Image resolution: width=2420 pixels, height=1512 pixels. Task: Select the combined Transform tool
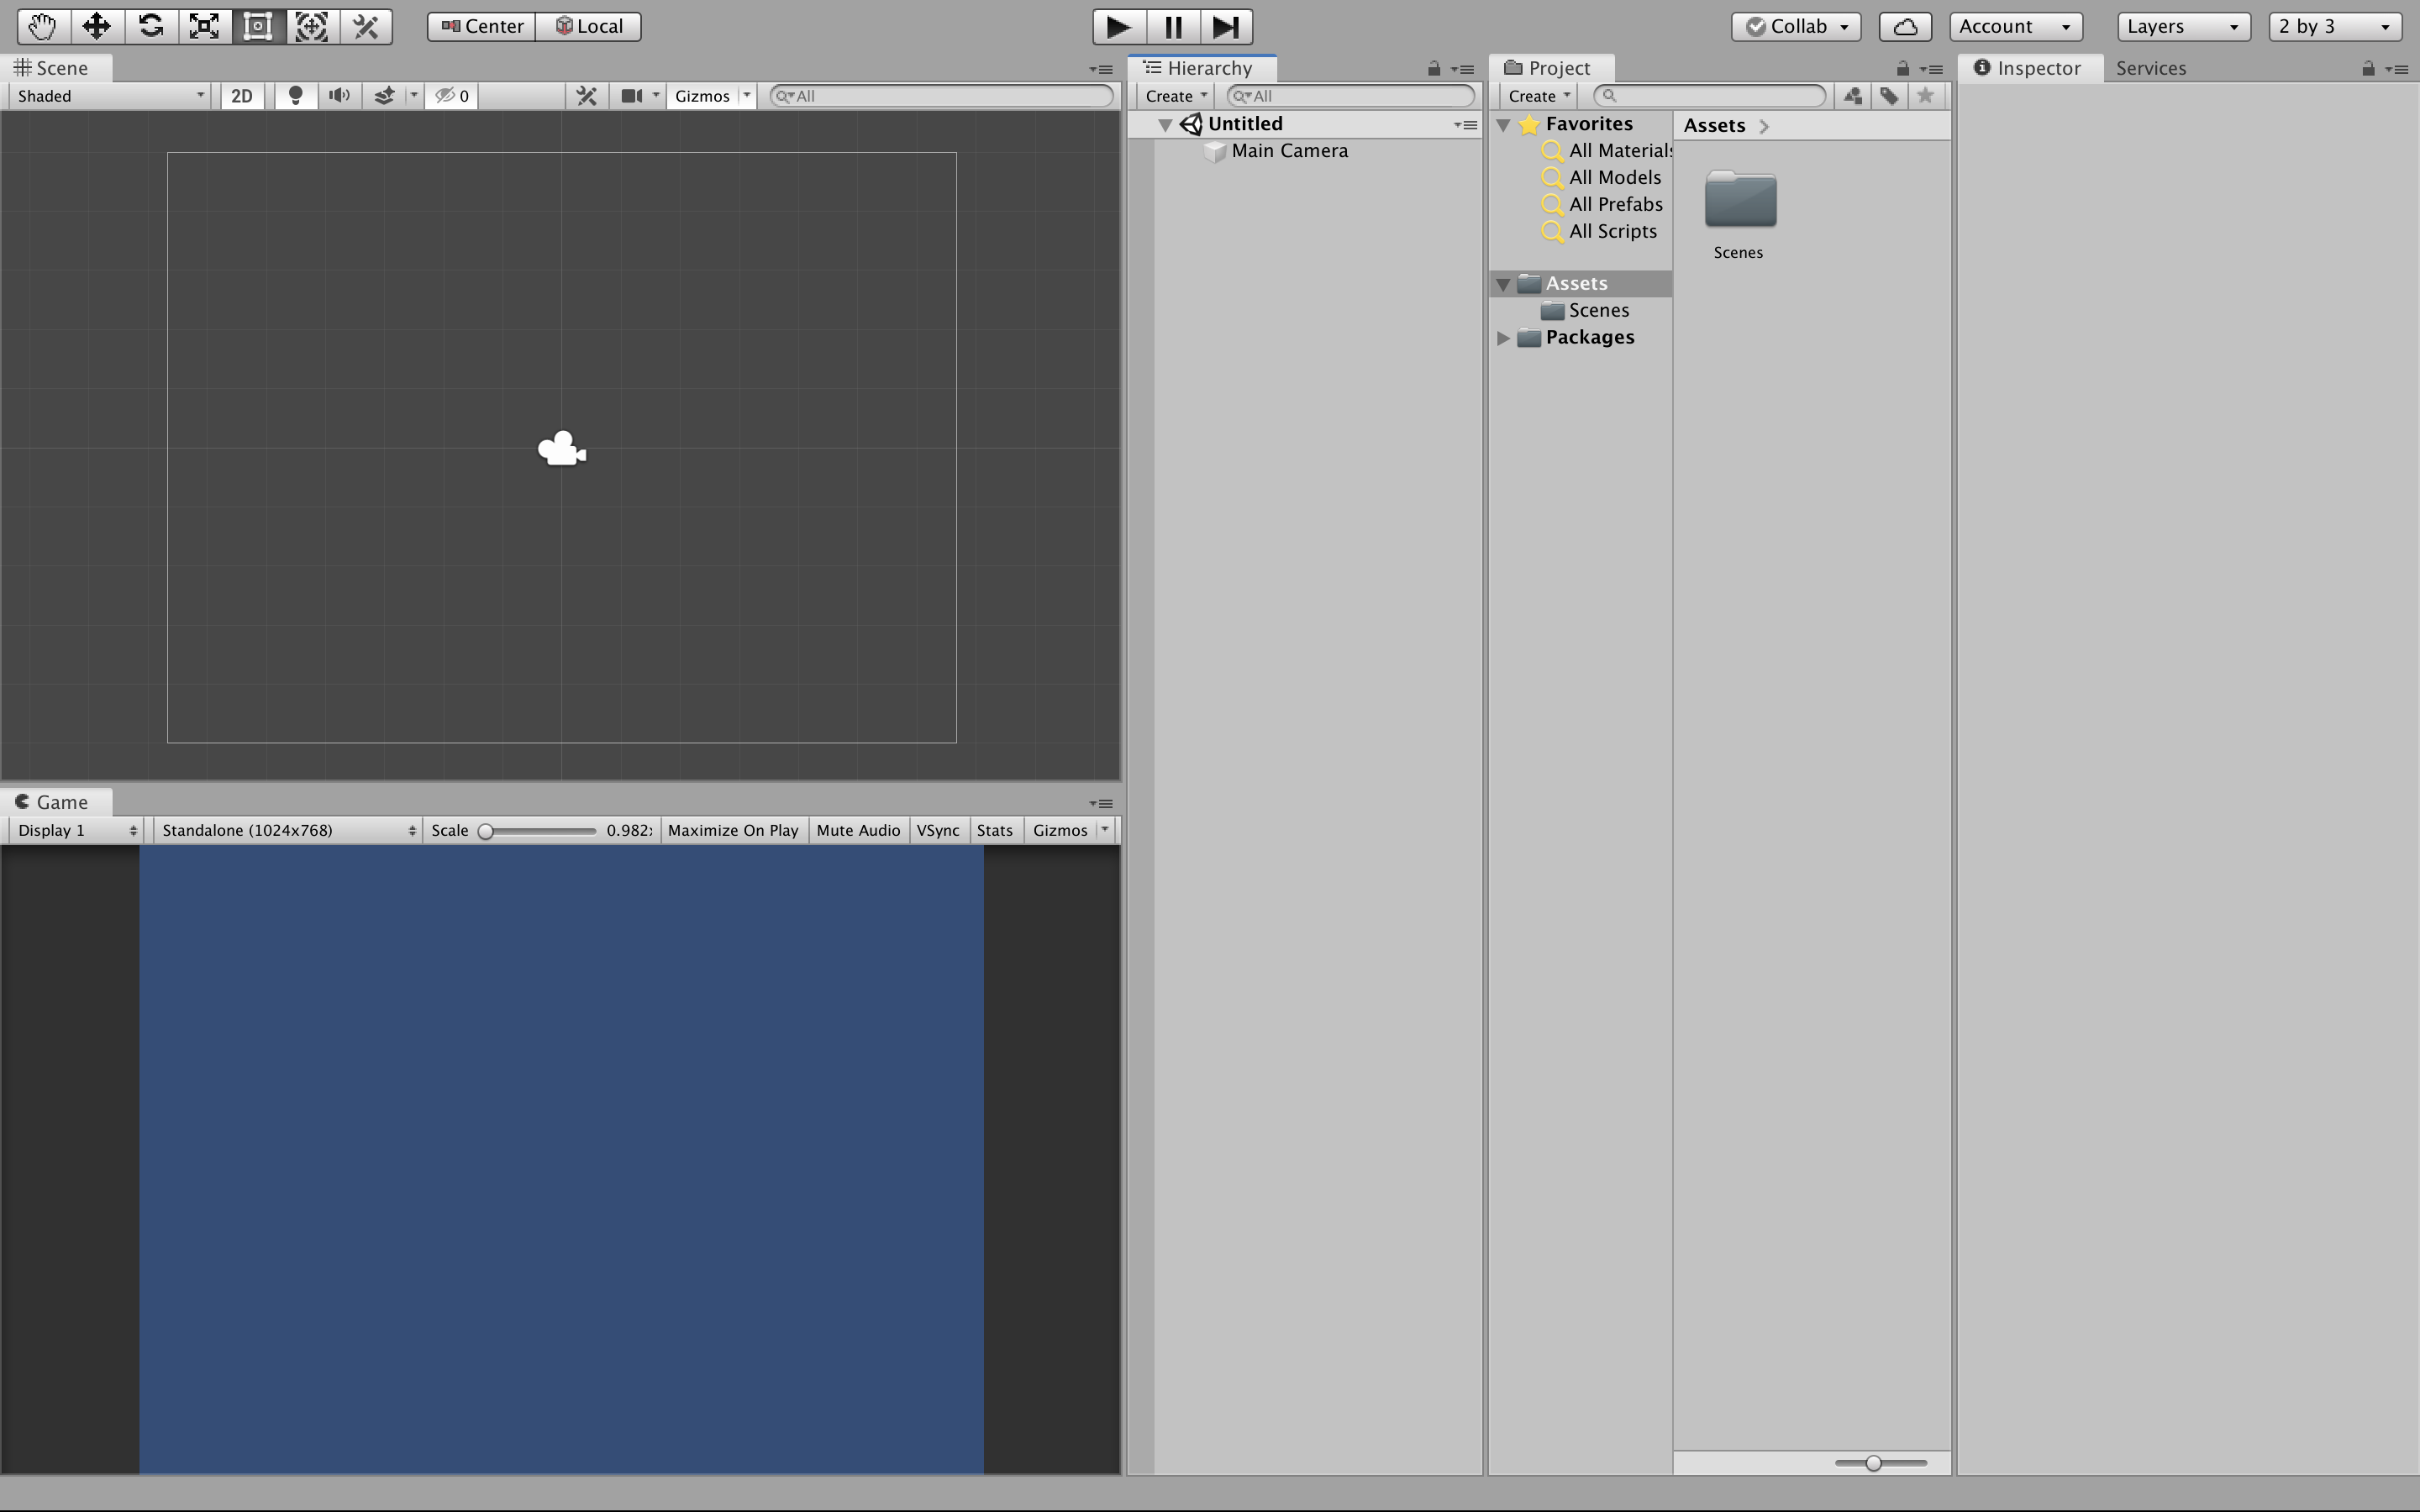(x=312, y=26)
